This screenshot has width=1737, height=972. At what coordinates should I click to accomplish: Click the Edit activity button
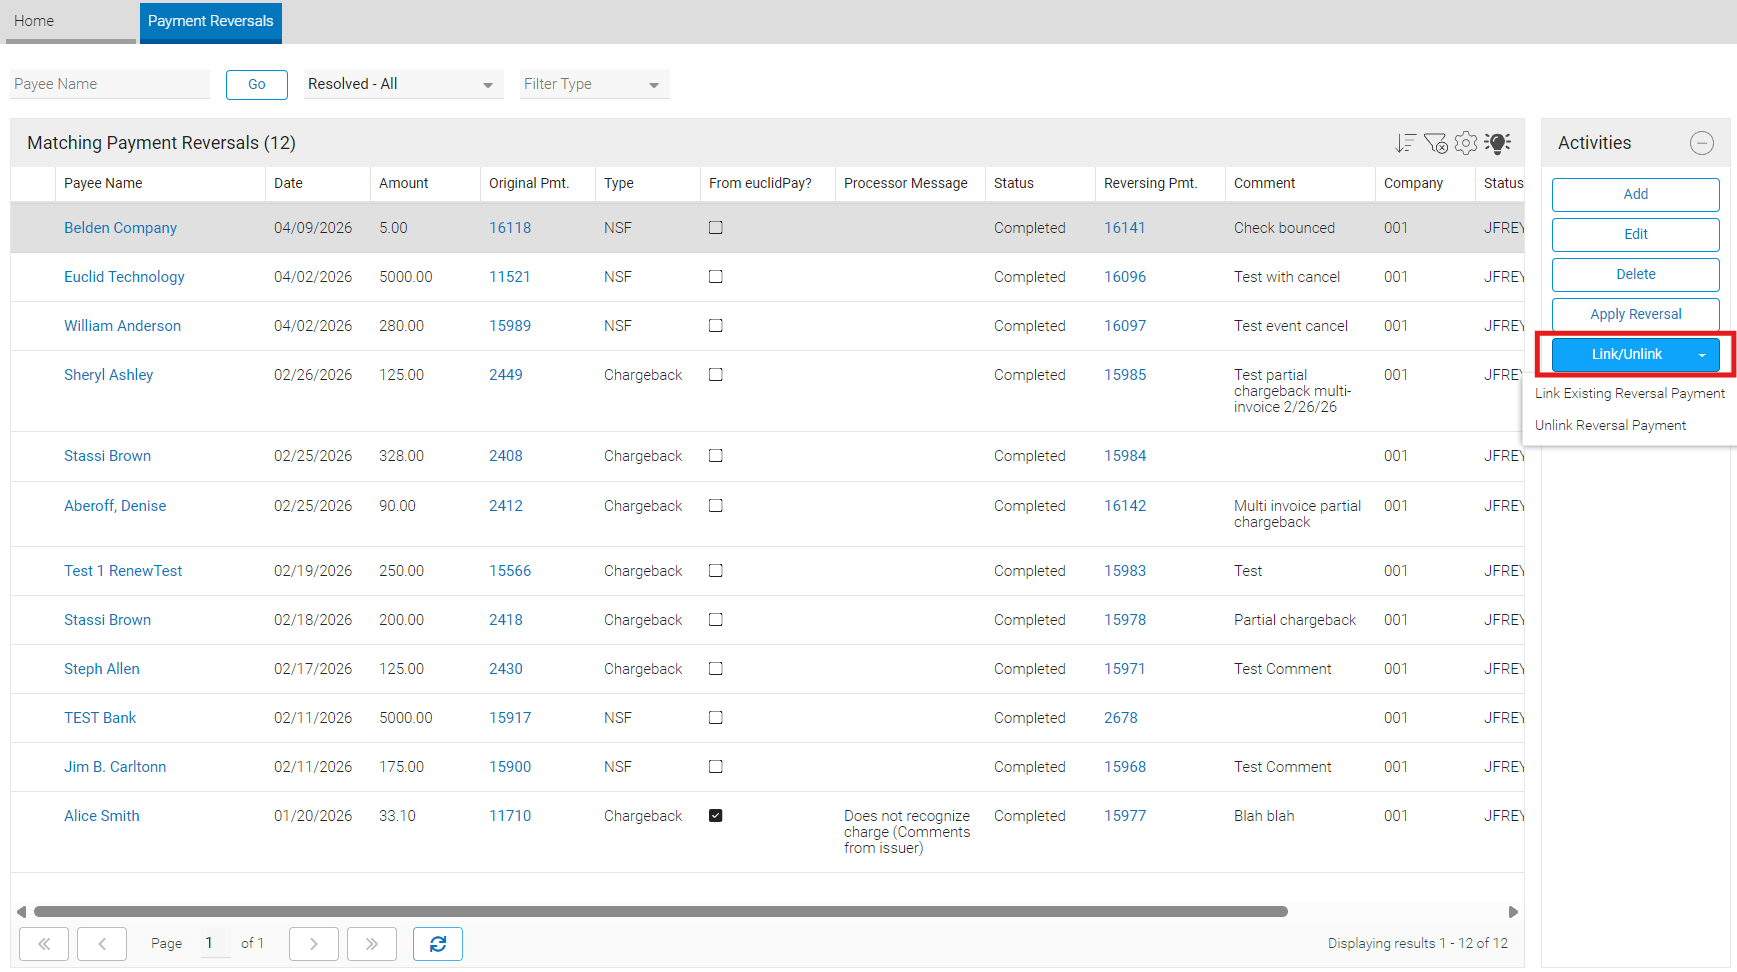click(x=1636, y=235)
